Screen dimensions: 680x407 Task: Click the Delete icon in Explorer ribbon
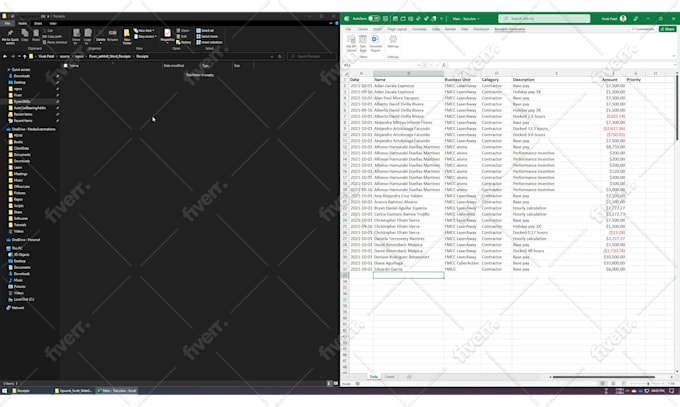pyautogui.click(x=101, y=36)
